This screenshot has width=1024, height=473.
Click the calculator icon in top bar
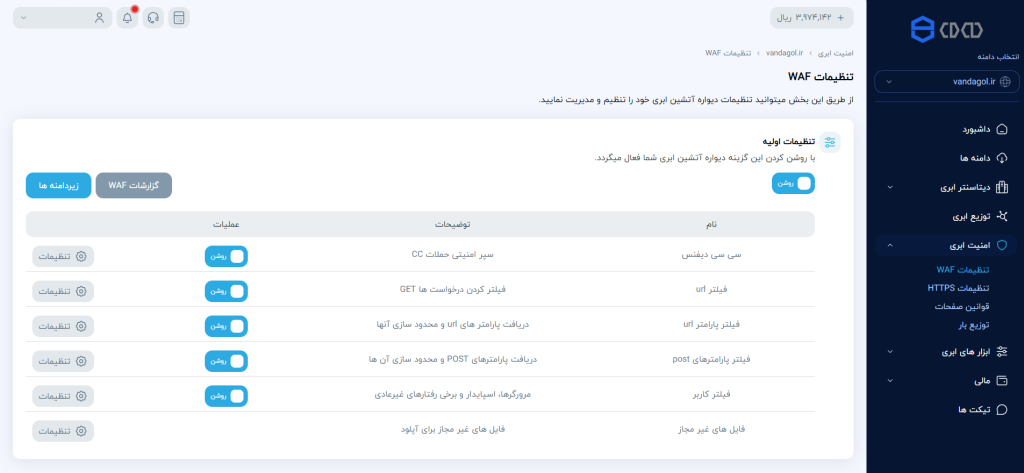179,18
